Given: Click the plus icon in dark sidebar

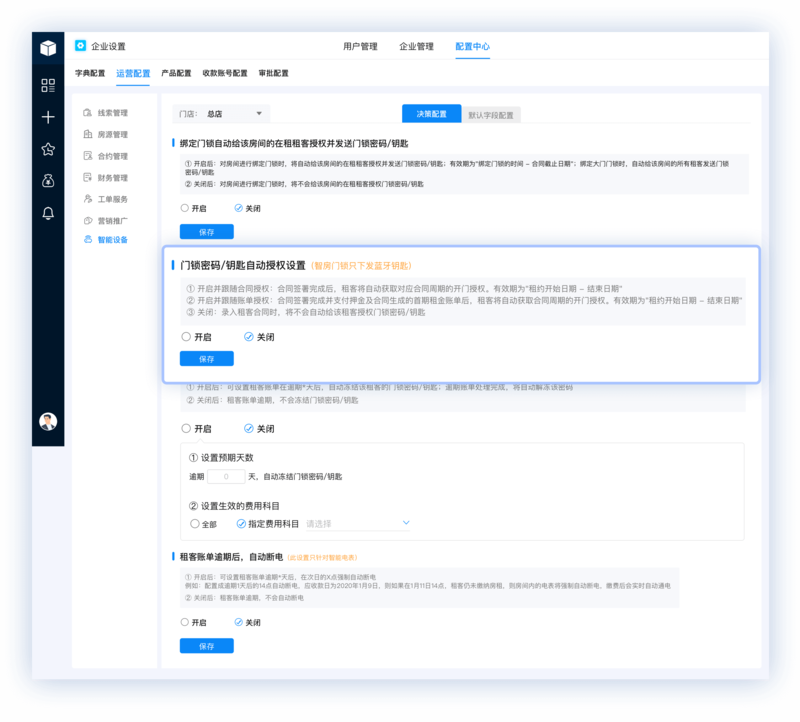Looking at the screenshot, I should tap(48, 117).
